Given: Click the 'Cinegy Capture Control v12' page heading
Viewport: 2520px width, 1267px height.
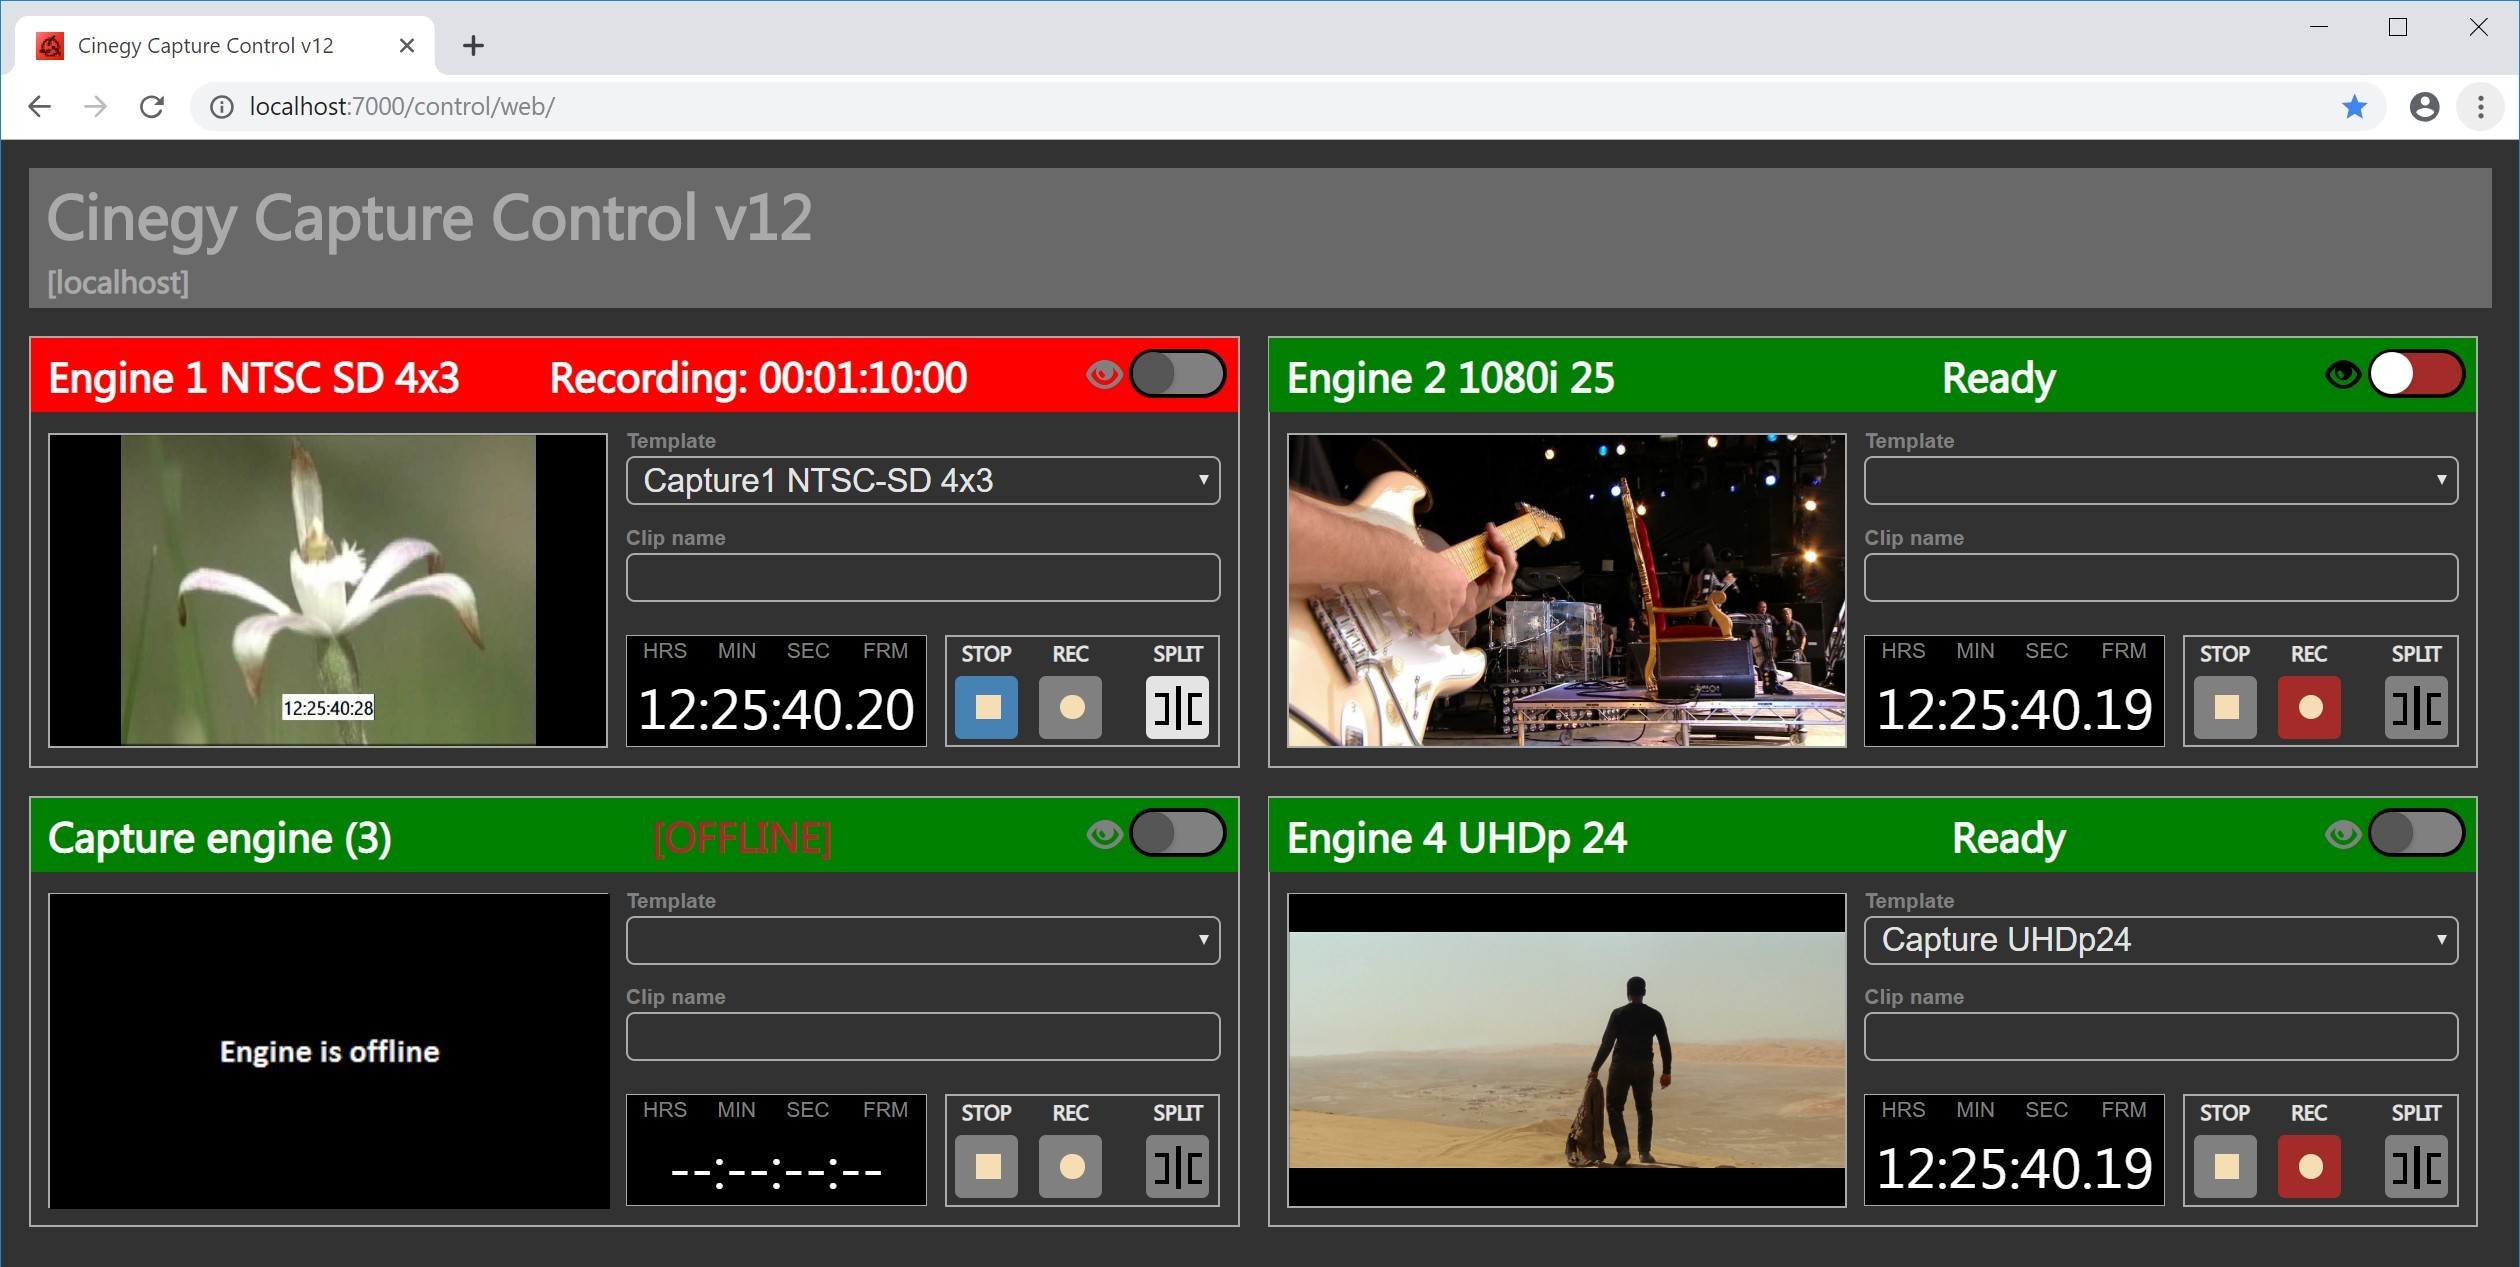Looking at the screenshot, I should click(x=430, y=218).
